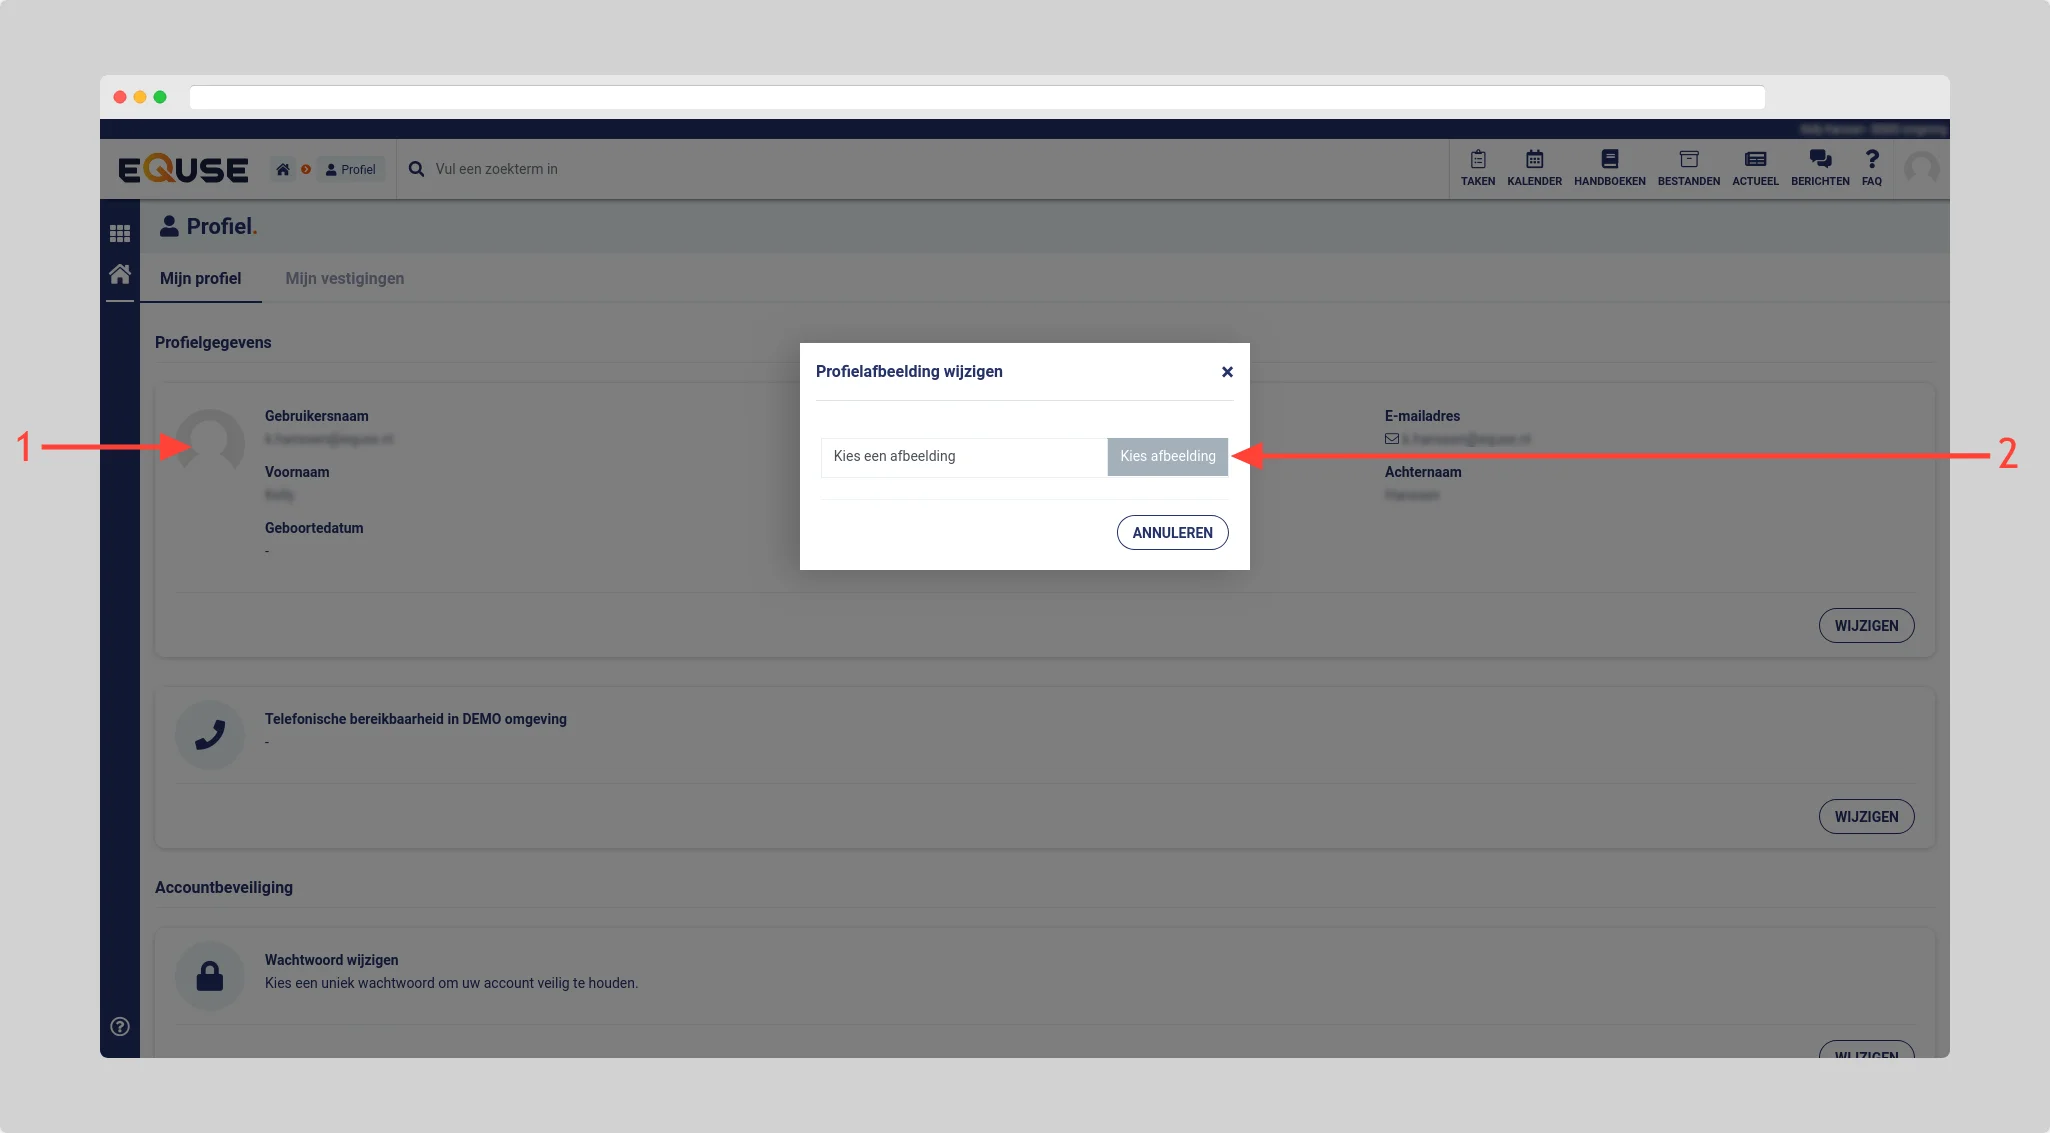Click the Kies afbeelding button
This screenshot has width=2050, height=1133.
pos(1167,456)
